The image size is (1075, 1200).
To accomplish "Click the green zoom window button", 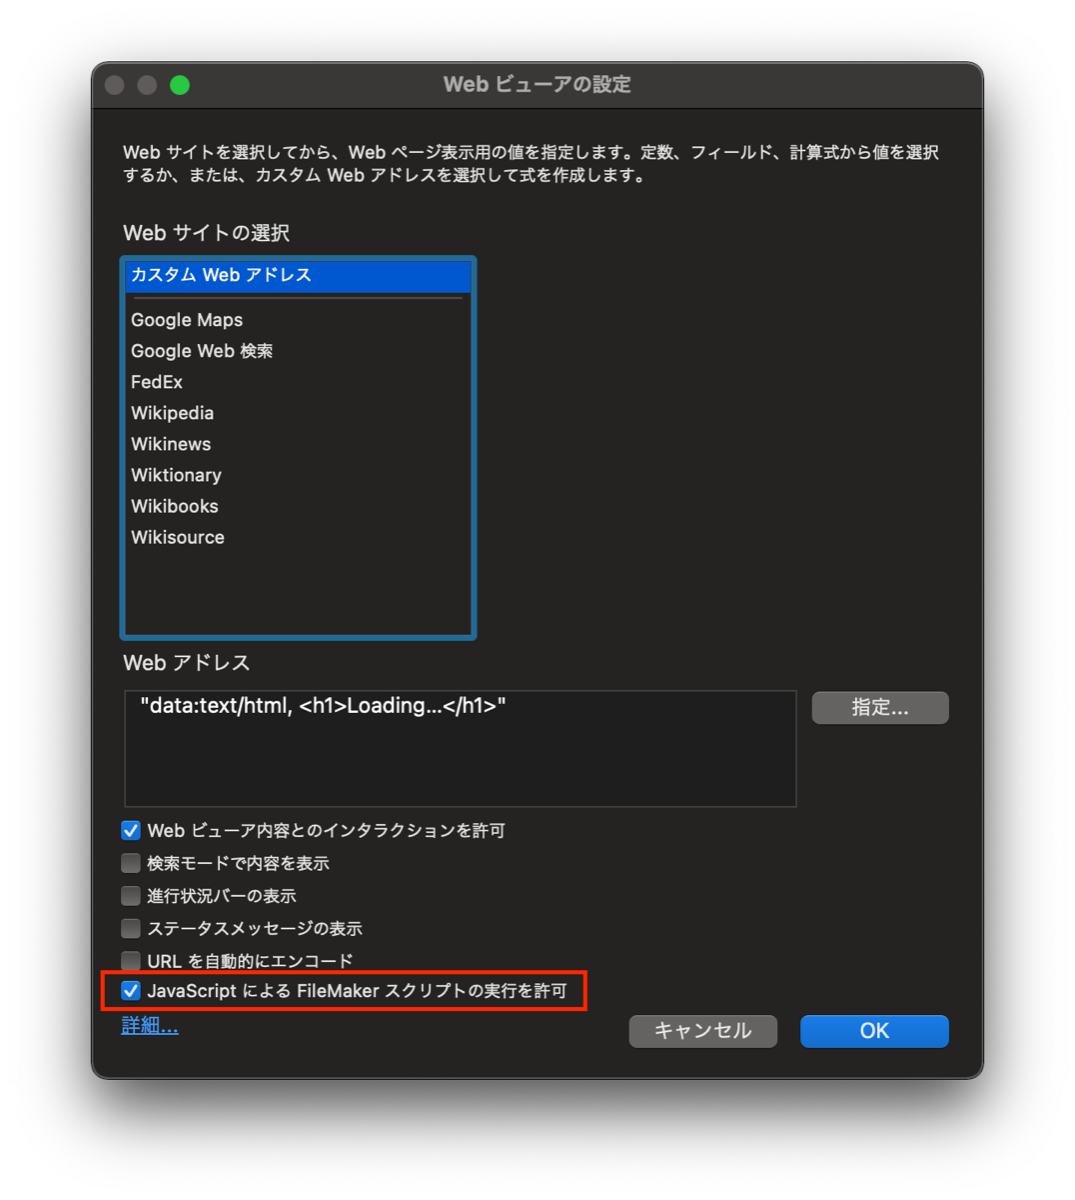I will click(x=180, y=85).
